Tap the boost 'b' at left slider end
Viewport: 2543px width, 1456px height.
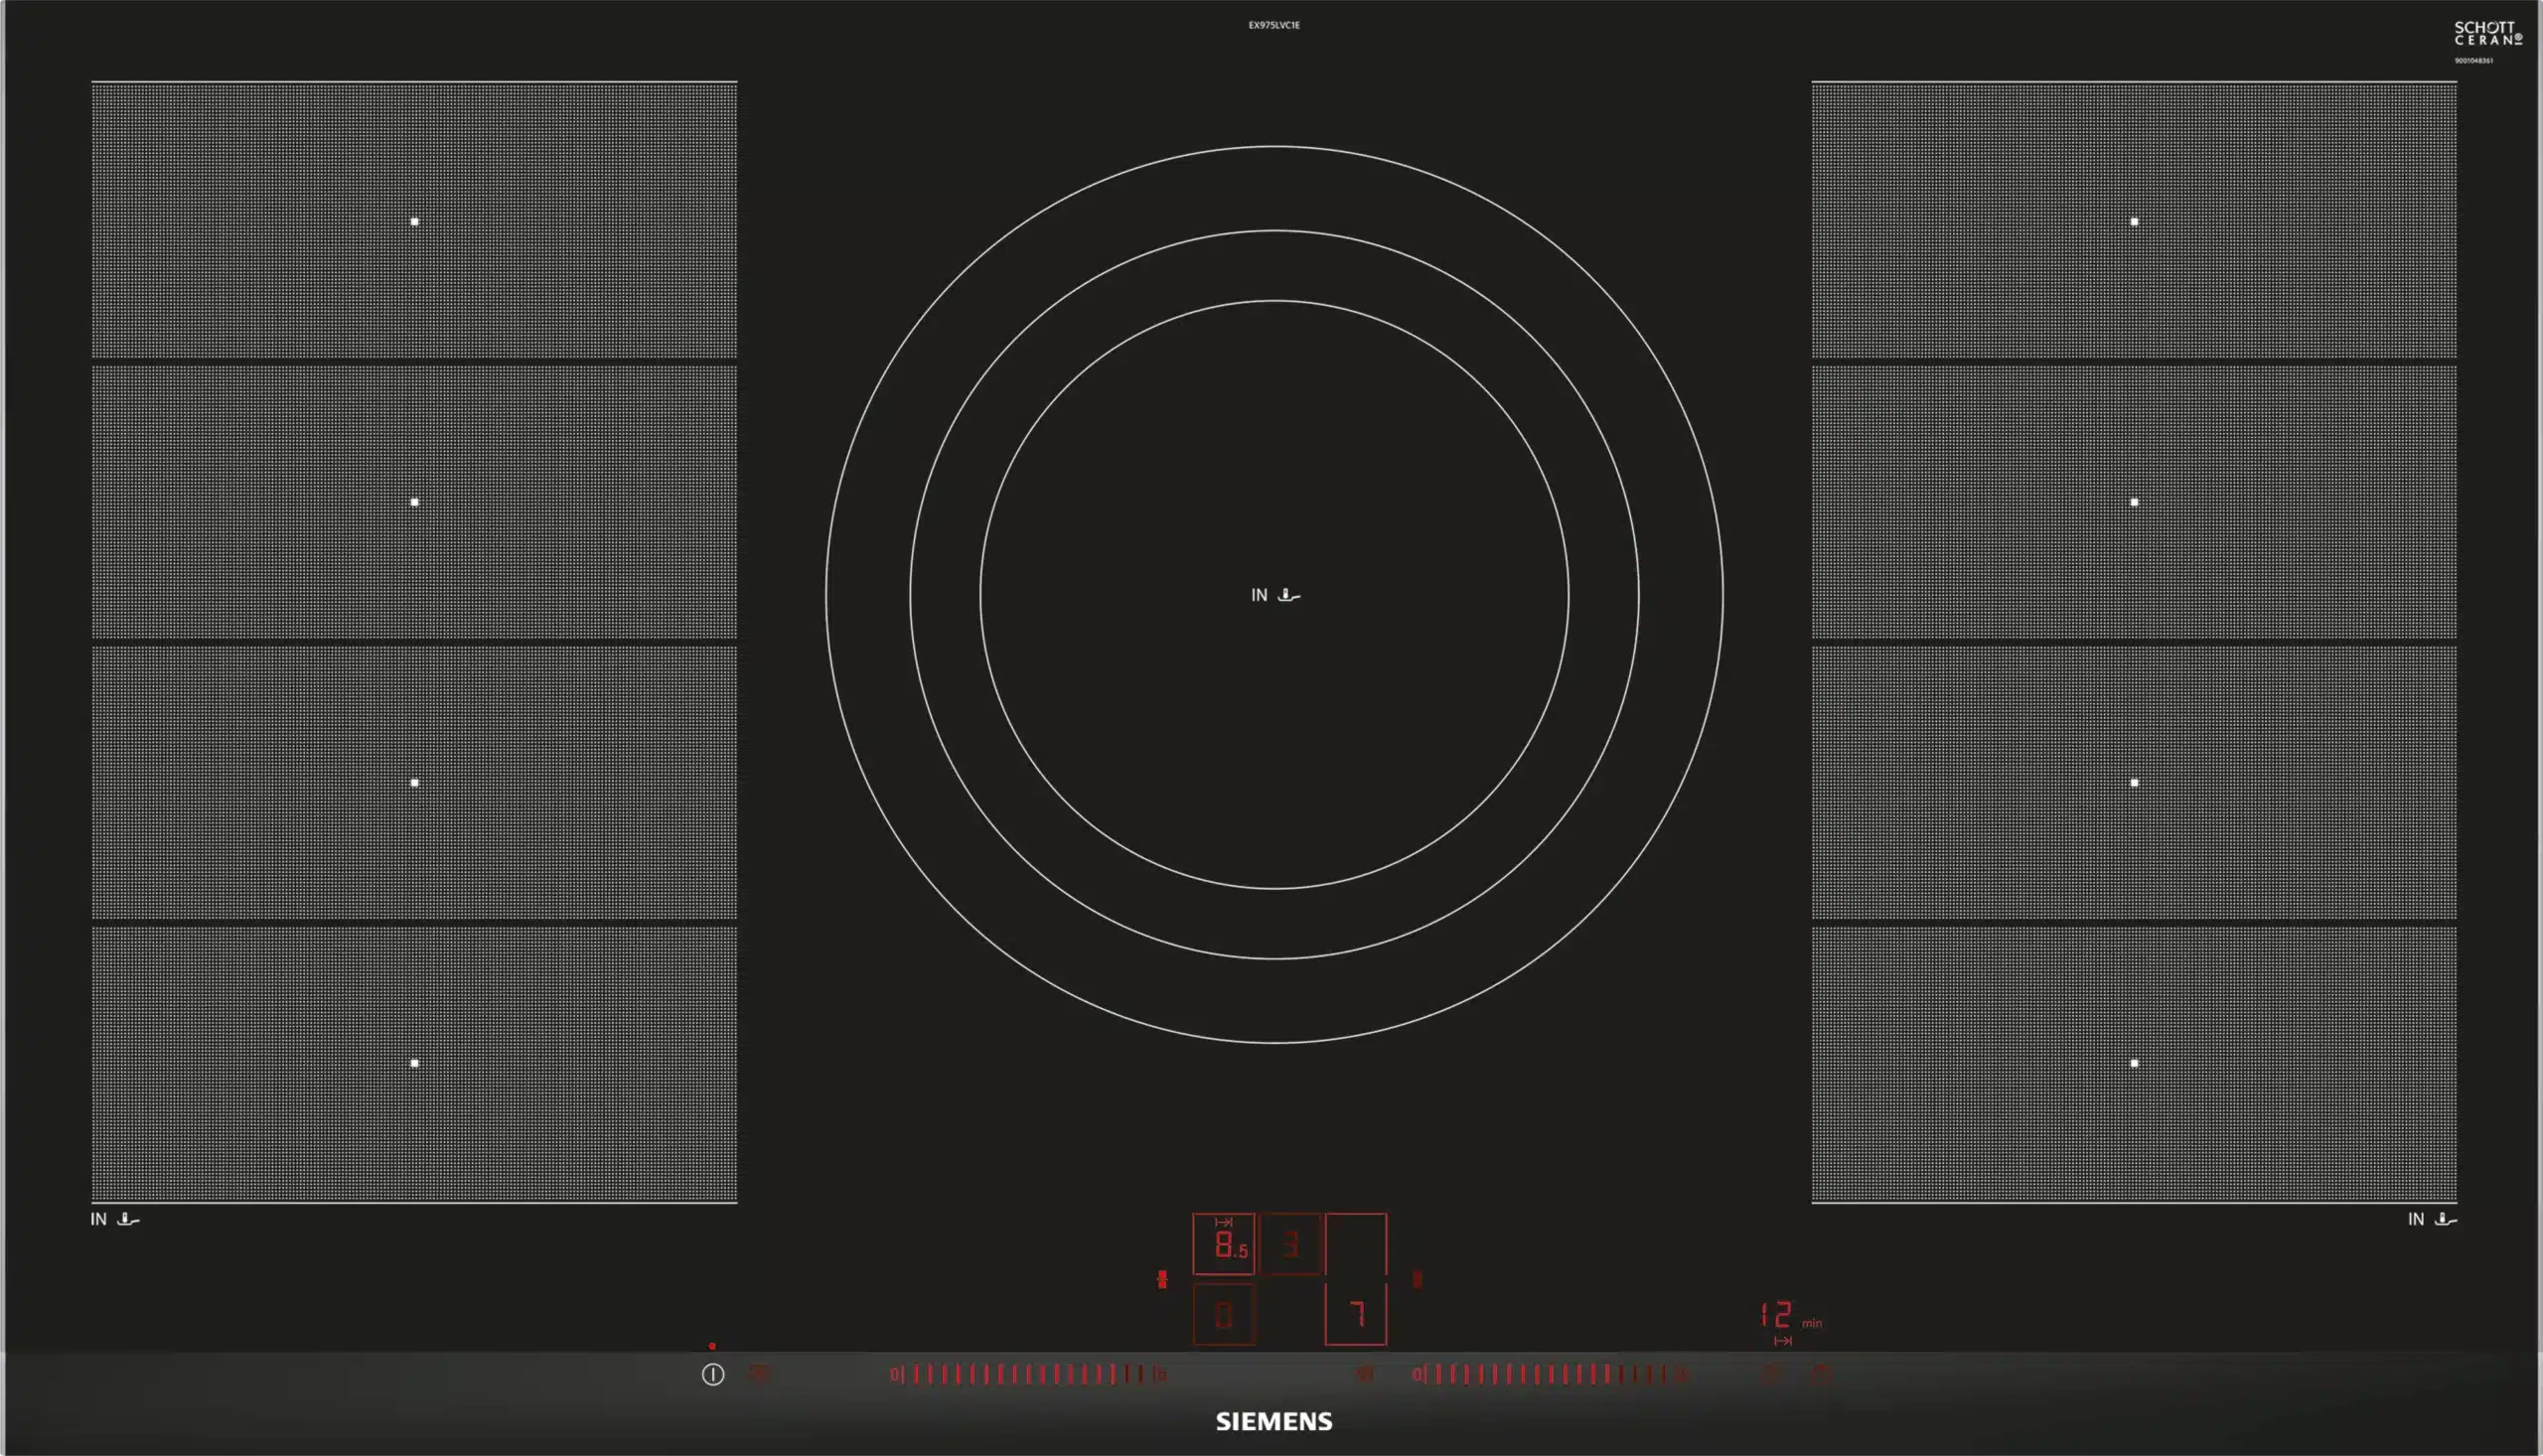click(x=1161, y=1375)
